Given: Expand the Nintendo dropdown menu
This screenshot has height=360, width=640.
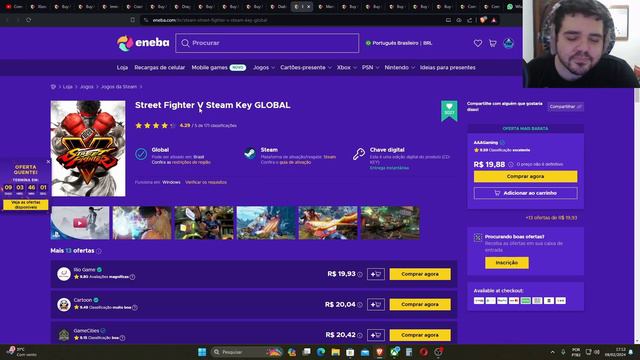Looking at the screenshot, I should (x=400, y=68).
